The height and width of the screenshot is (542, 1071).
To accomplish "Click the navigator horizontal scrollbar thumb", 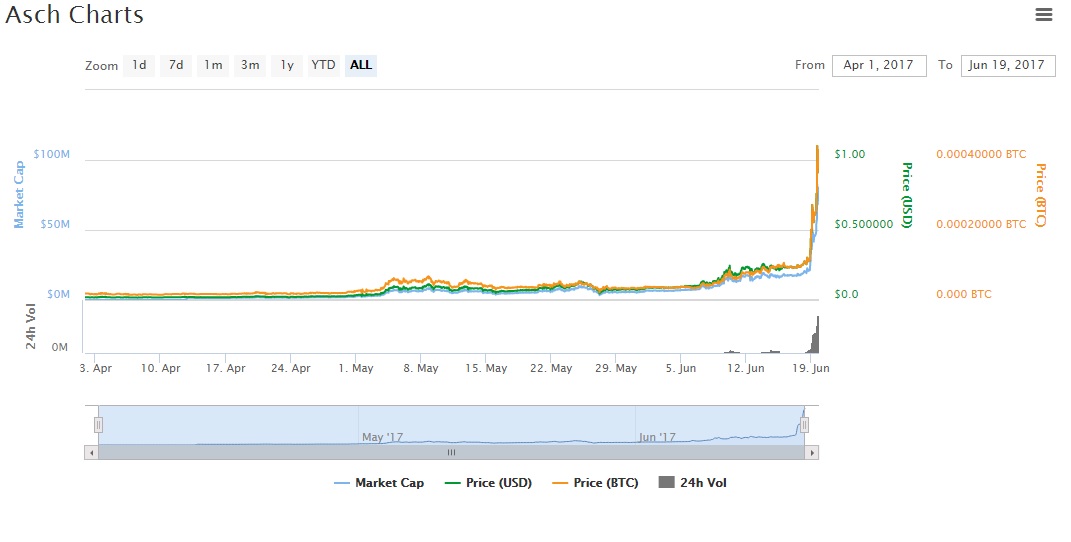I will tap(451, 452).
